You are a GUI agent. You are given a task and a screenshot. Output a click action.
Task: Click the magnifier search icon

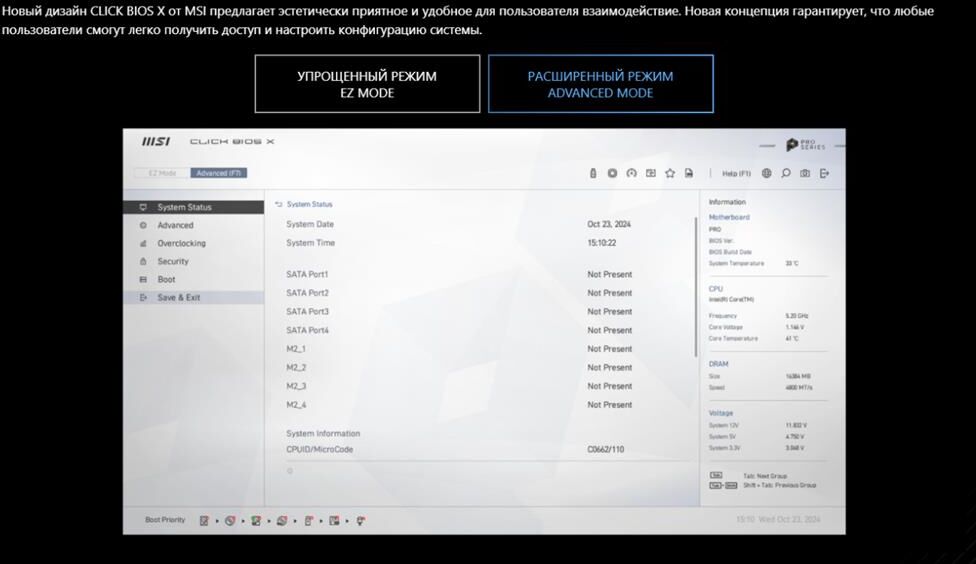click(786, 173)
